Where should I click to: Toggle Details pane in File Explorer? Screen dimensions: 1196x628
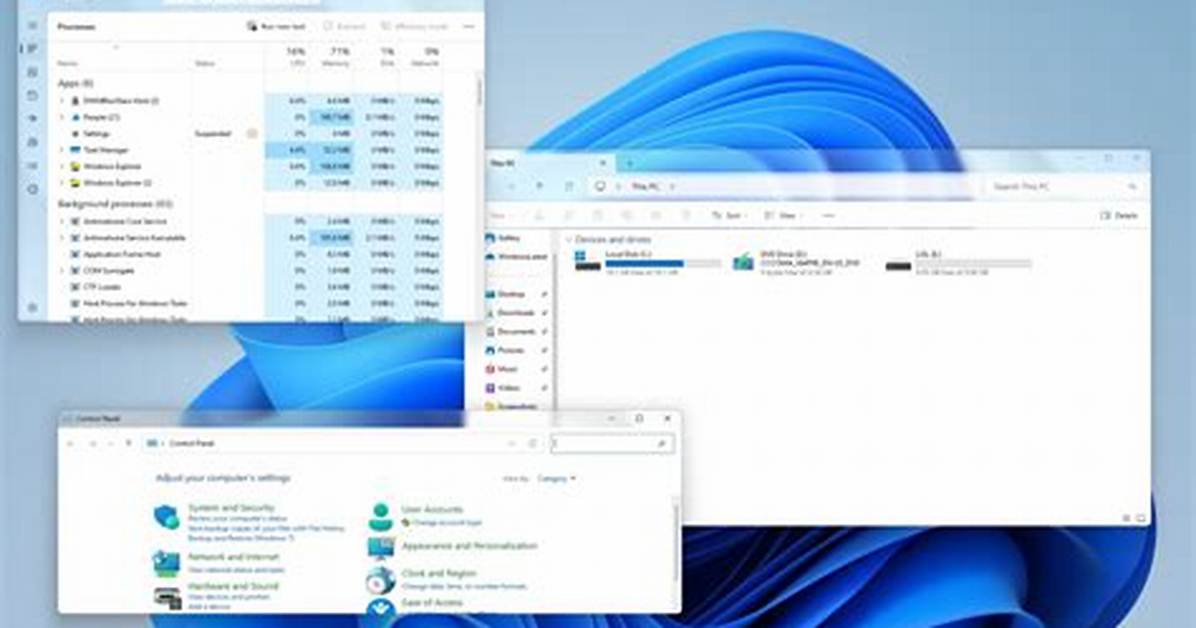1119,216
